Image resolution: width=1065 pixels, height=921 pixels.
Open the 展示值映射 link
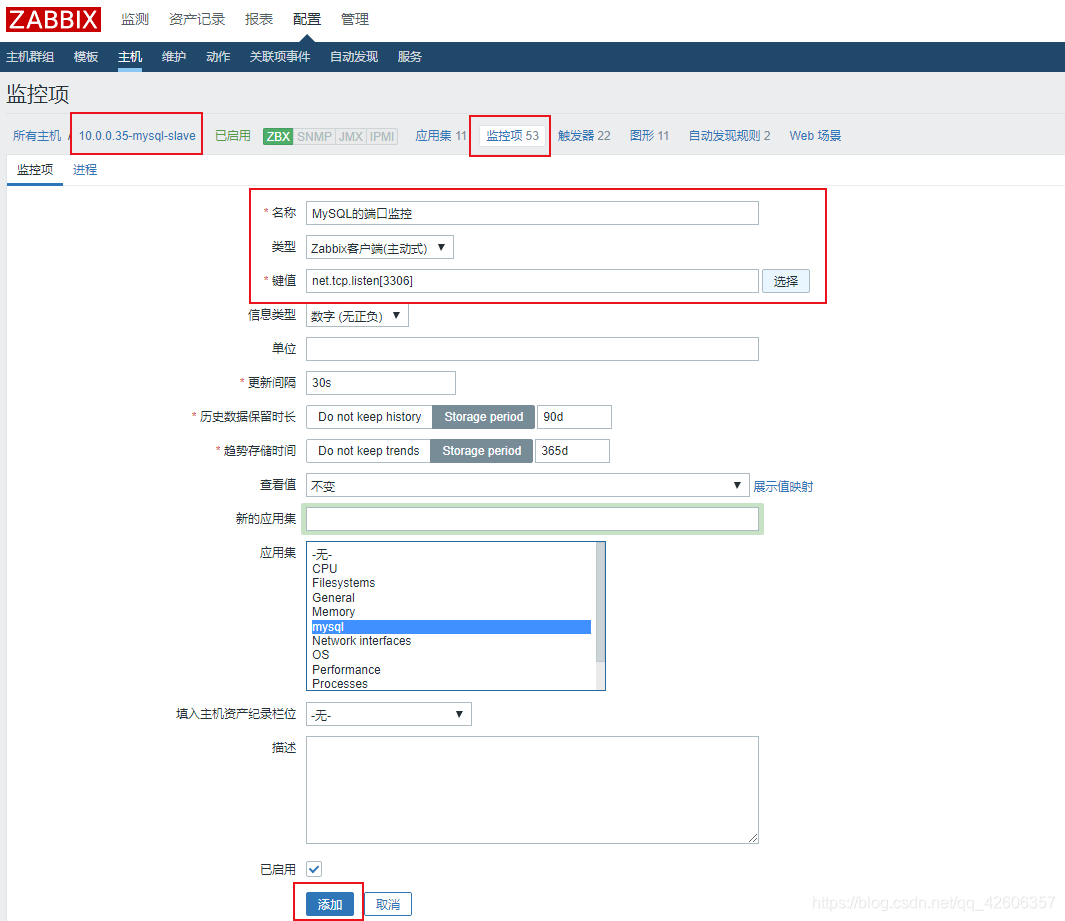[782, 486]
